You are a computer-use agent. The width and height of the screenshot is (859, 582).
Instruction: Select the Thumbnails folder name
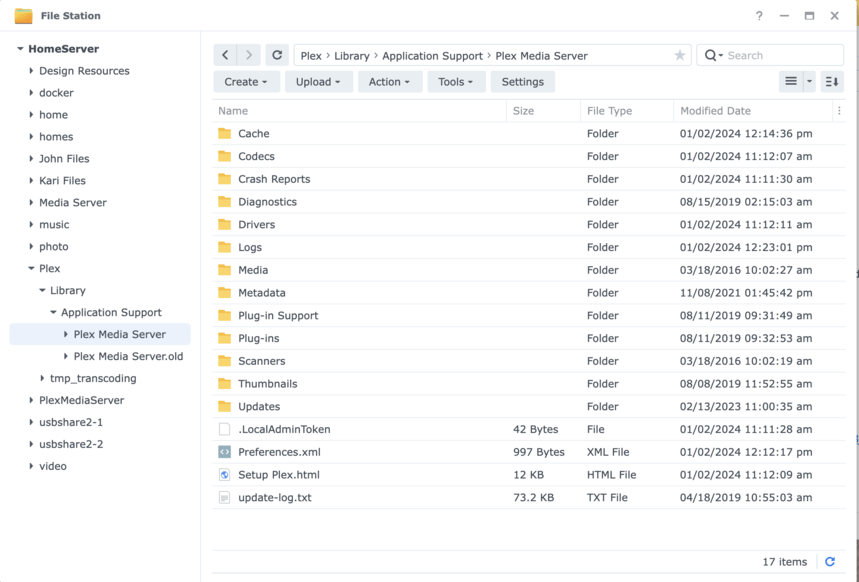[268, 384]
